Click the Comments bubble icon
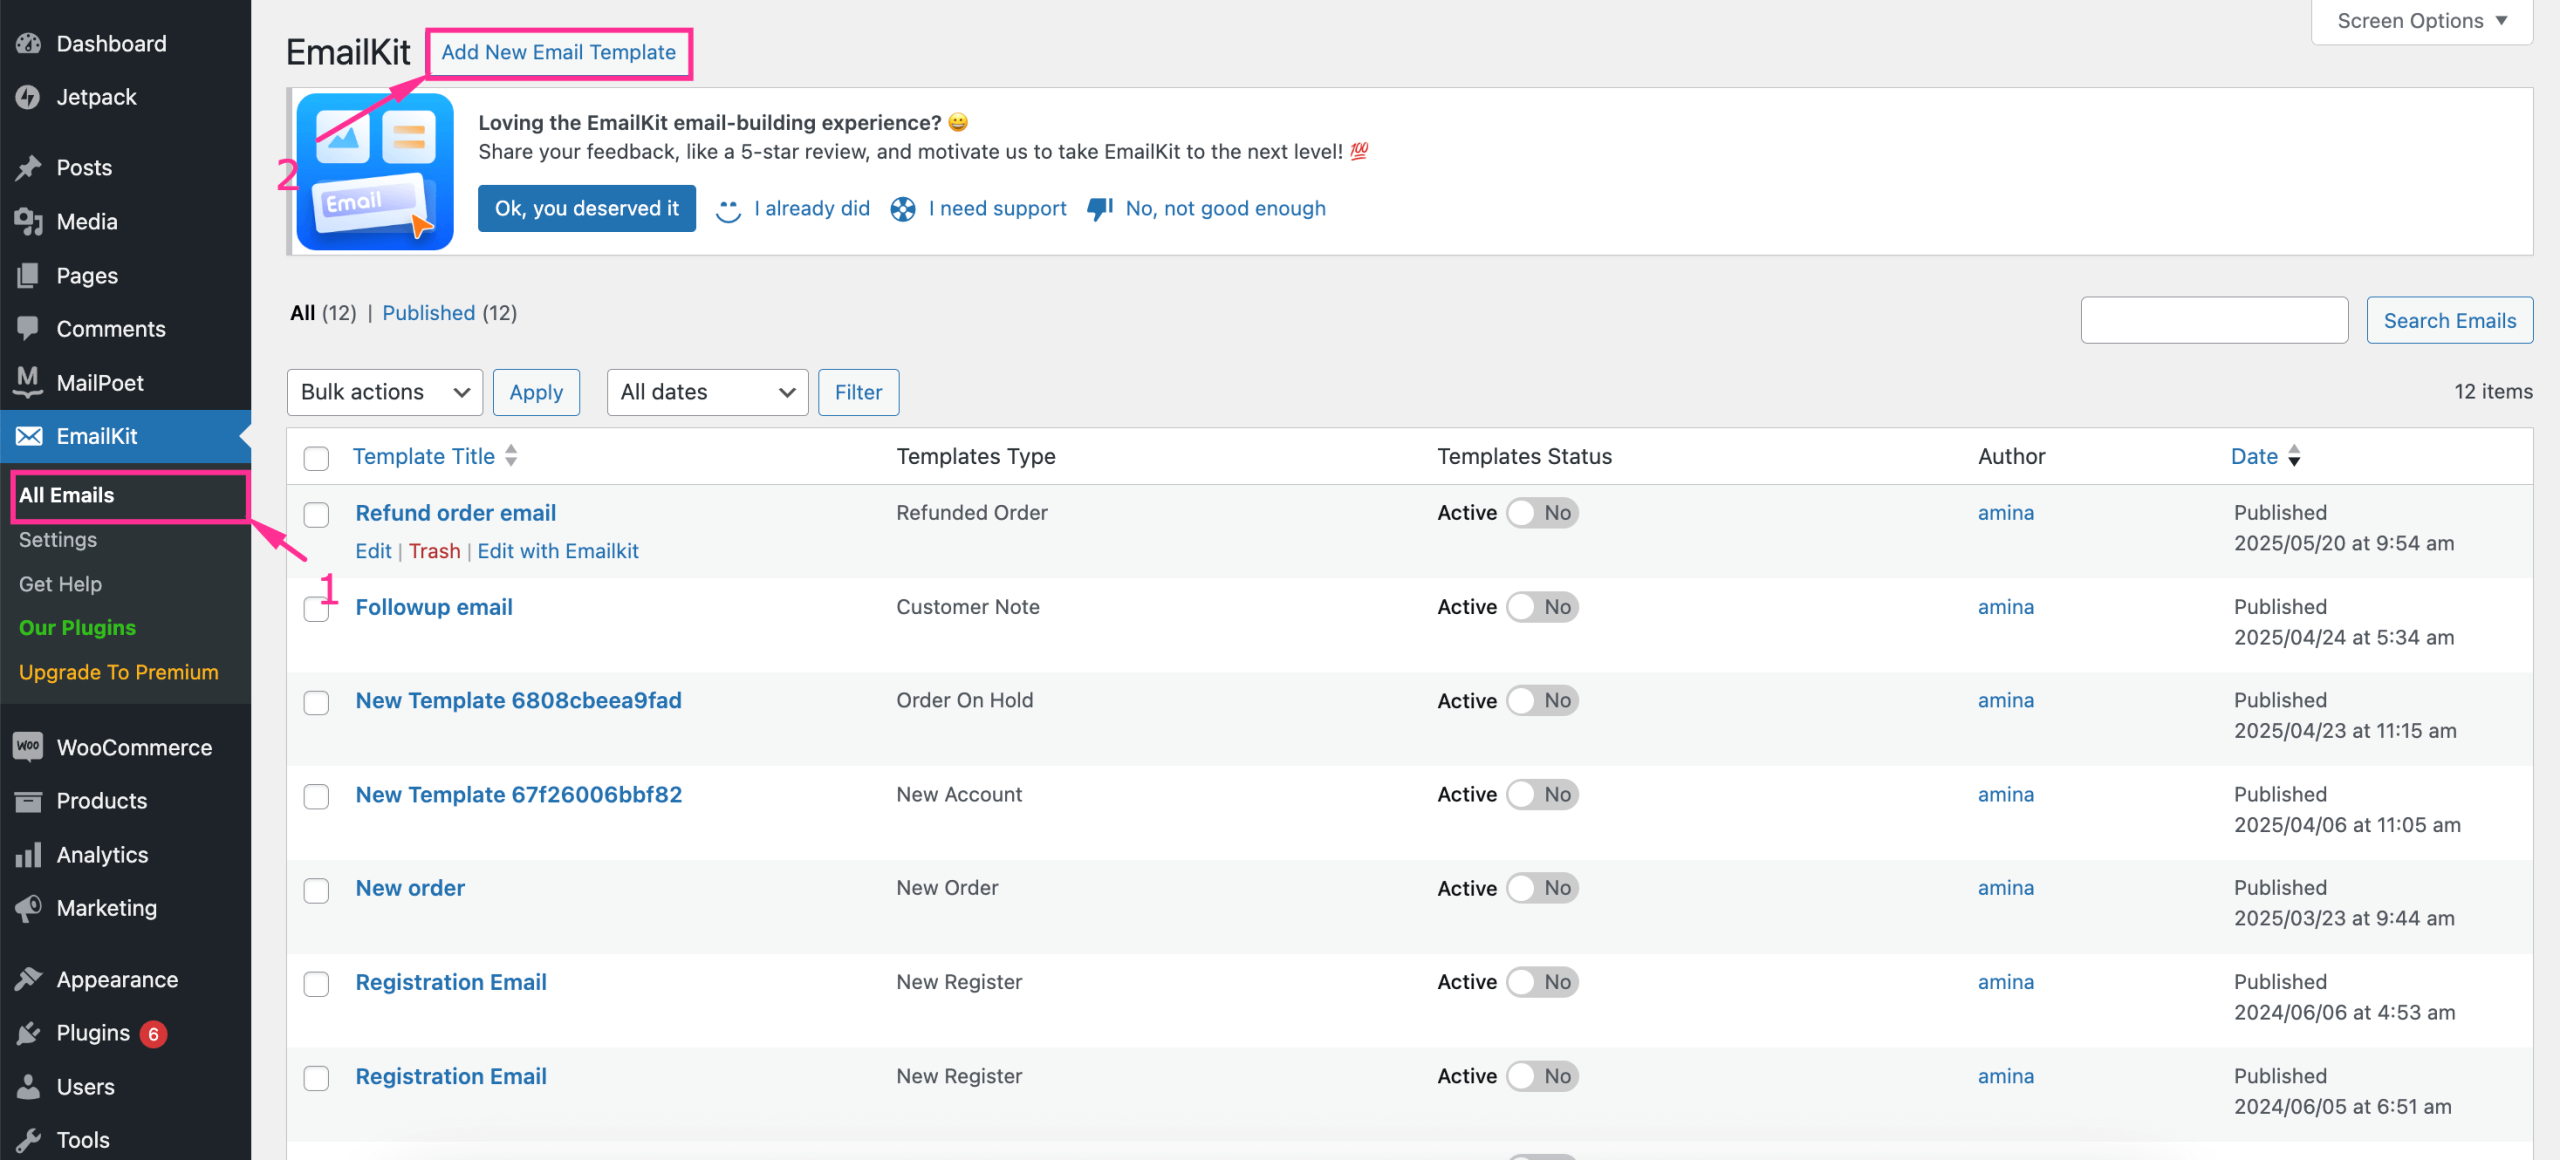The image size is (2560, 1160). click(x=28, y=329)
